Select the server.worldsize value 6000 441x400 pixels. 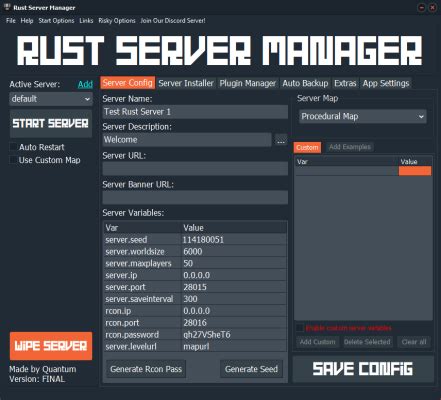point(234,252)
